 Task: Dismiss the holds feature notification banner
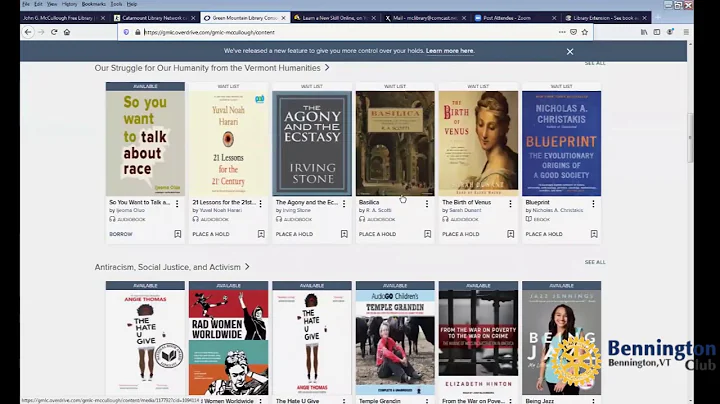coord(570,51)
